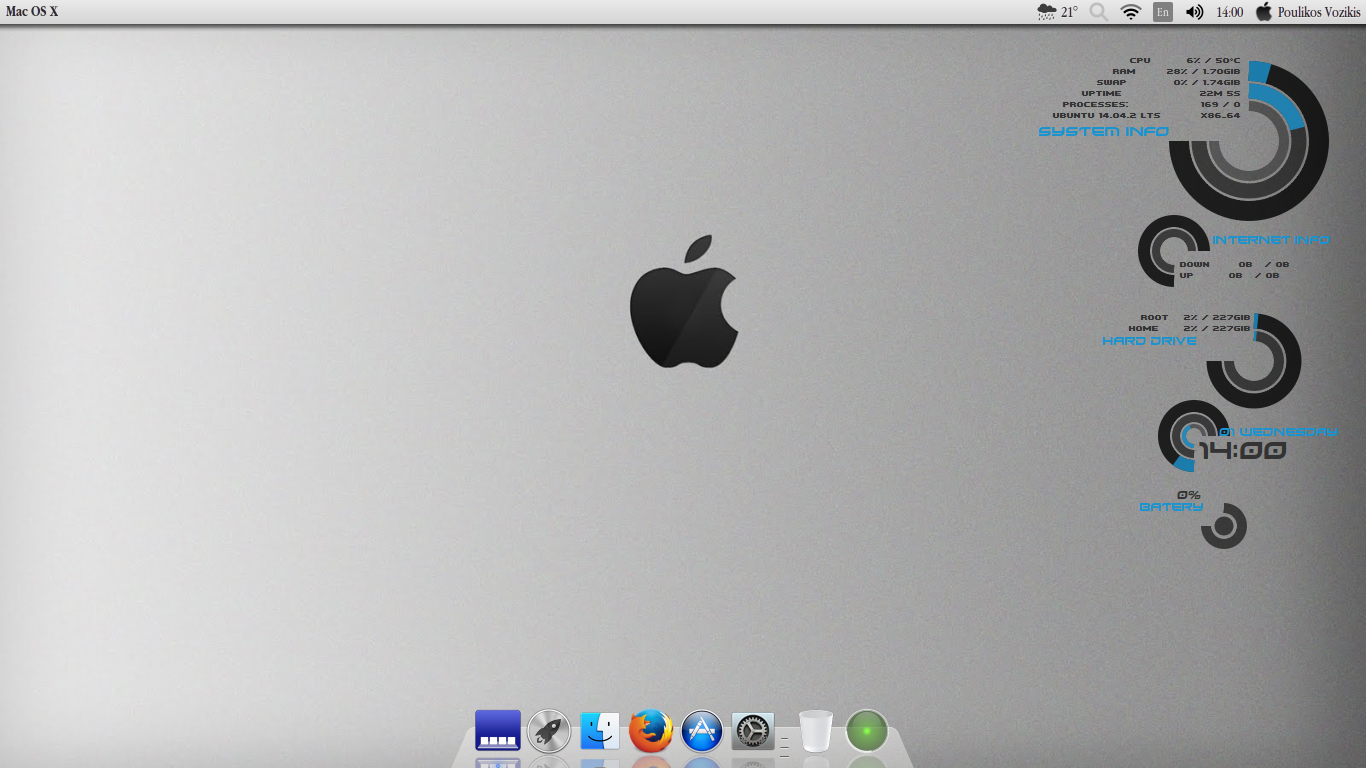Click the SYSTEM INFO heading
The width and height of the screenshot is (1366, 768).
coord(1103,131)
